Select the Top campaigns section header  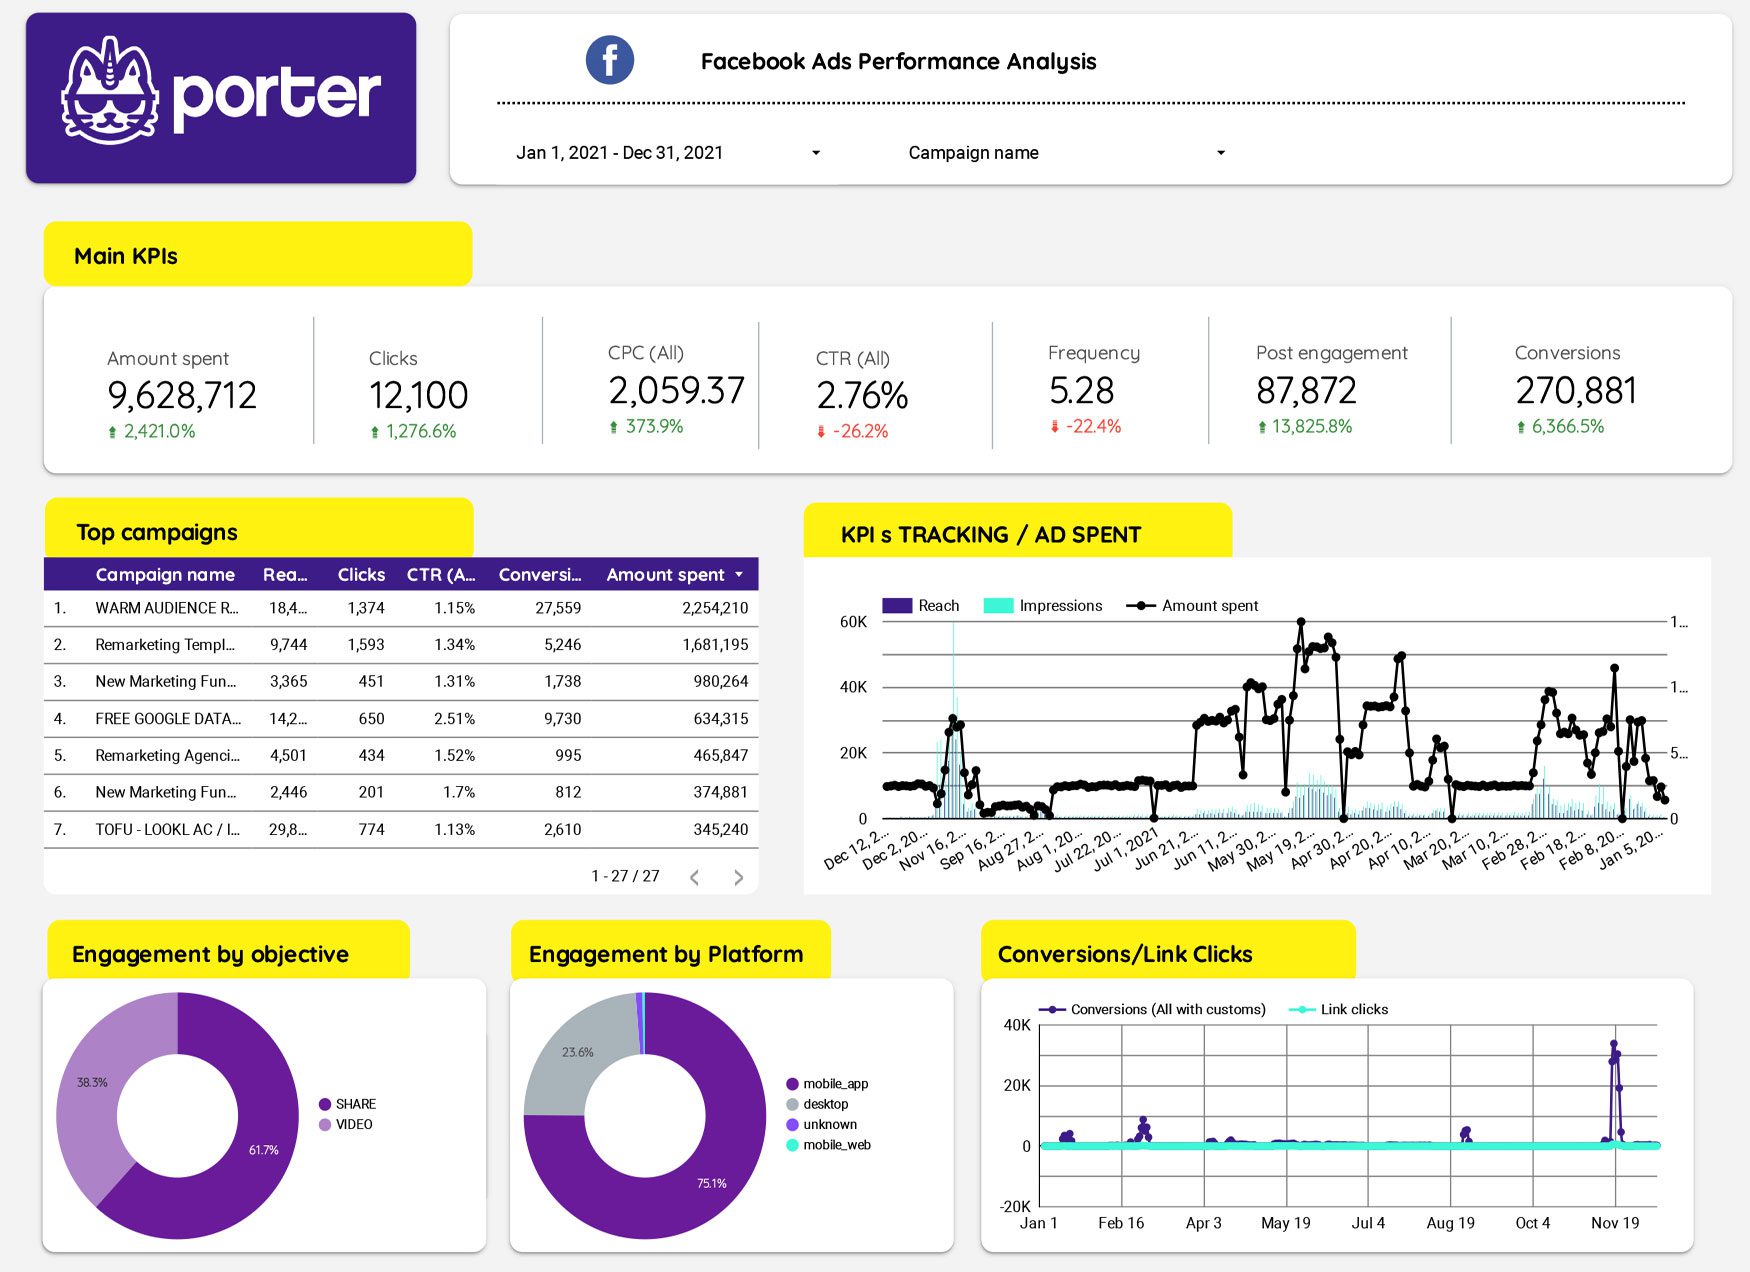156,532
